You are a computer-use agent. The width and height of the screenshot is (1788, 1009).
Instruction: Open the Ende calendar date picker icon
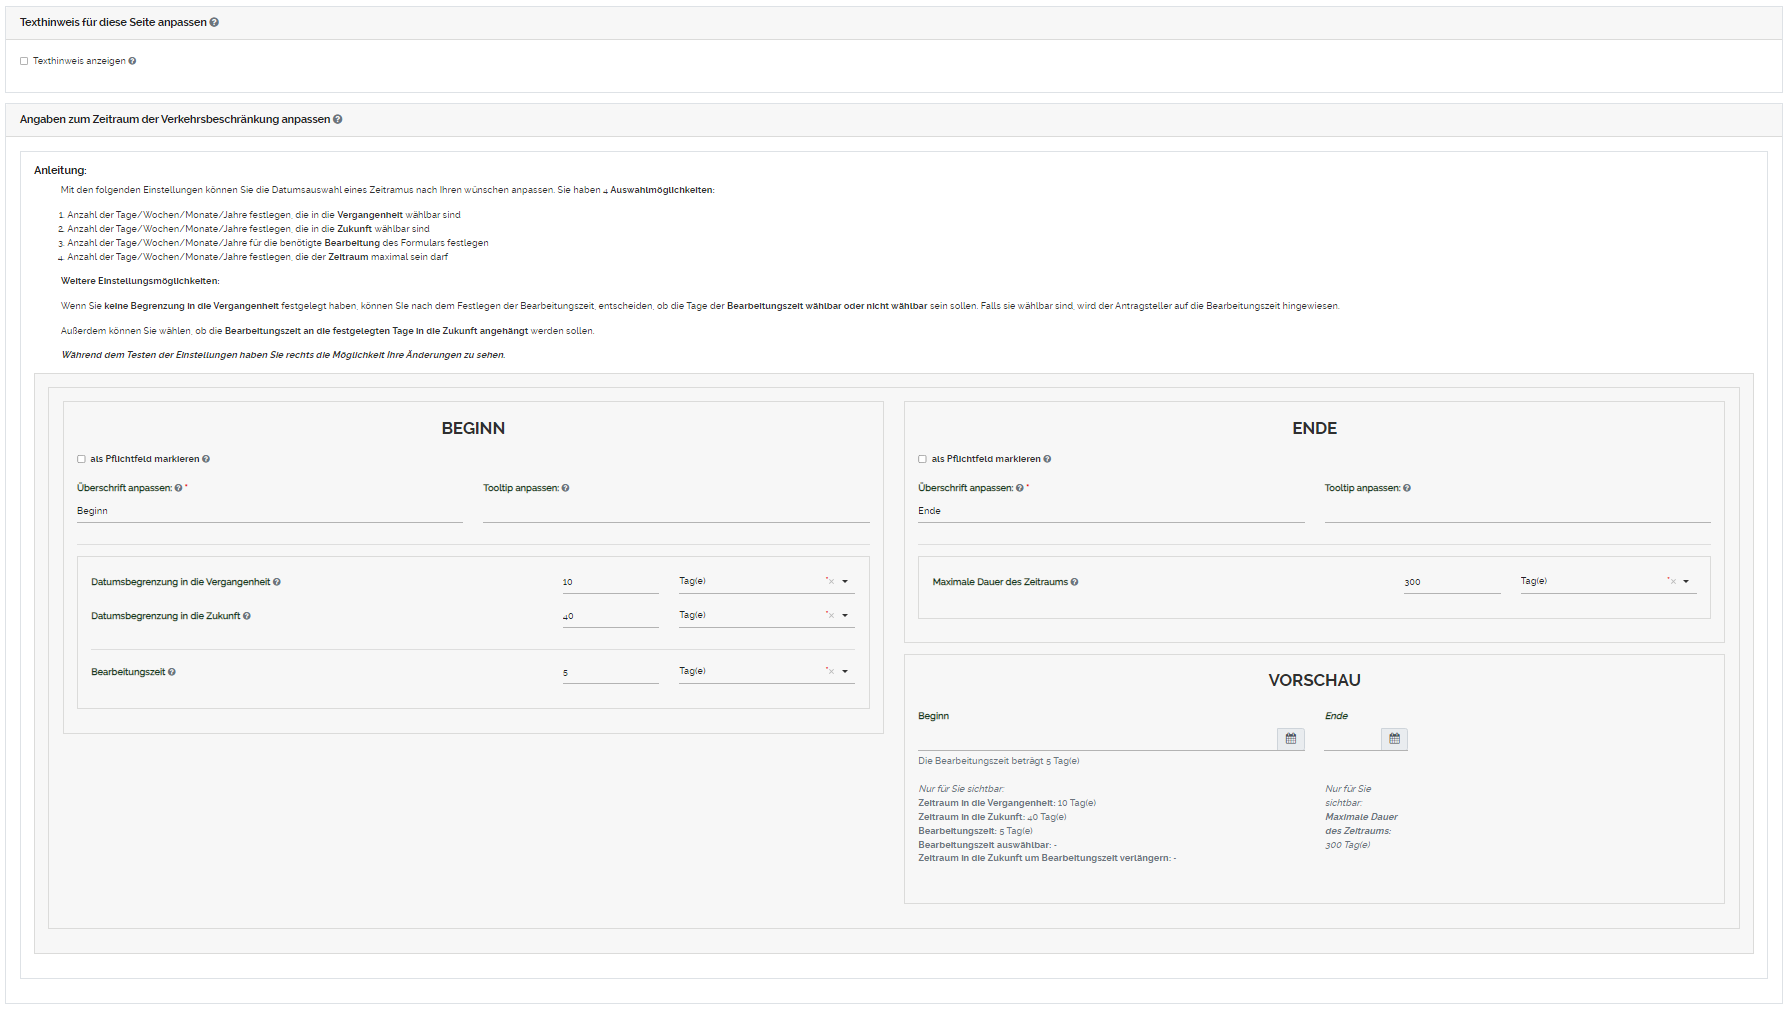click(1394, 739)
